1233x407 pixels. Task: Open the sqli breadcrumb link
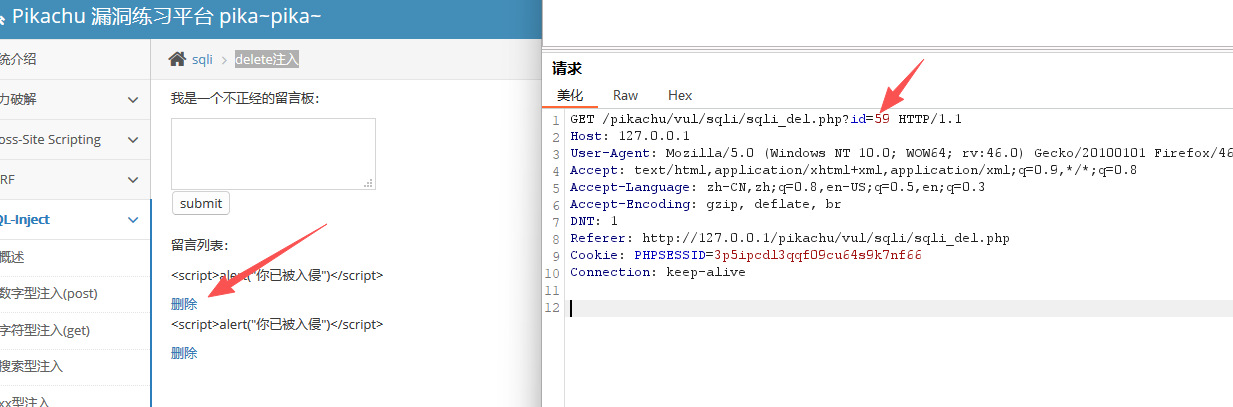202,60
